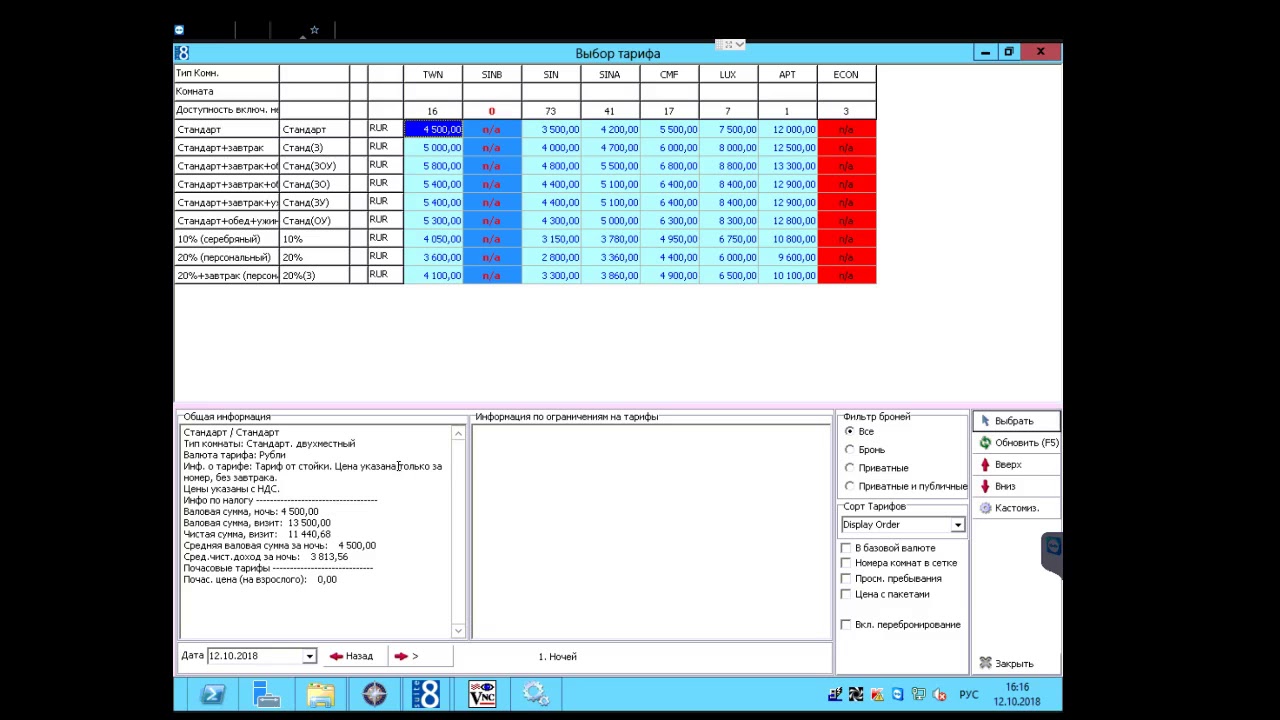Viewport: 1280px width, 720px height.
Task: Click the star icon at the top
Action: [314, 30]
